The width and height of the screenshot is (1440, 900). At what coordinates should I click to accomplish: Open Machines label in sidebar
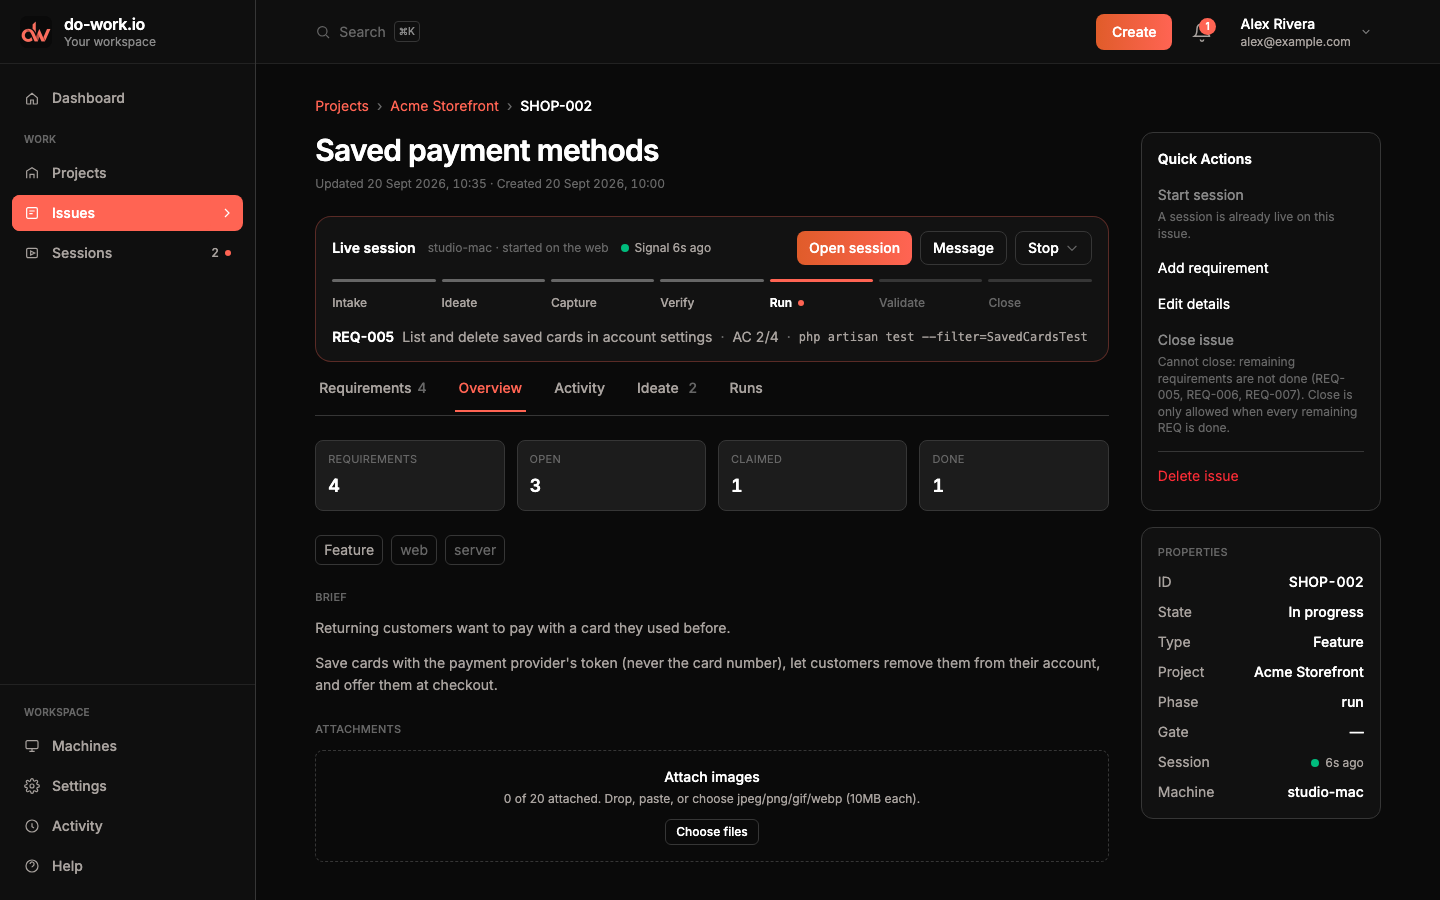[84, 746]
